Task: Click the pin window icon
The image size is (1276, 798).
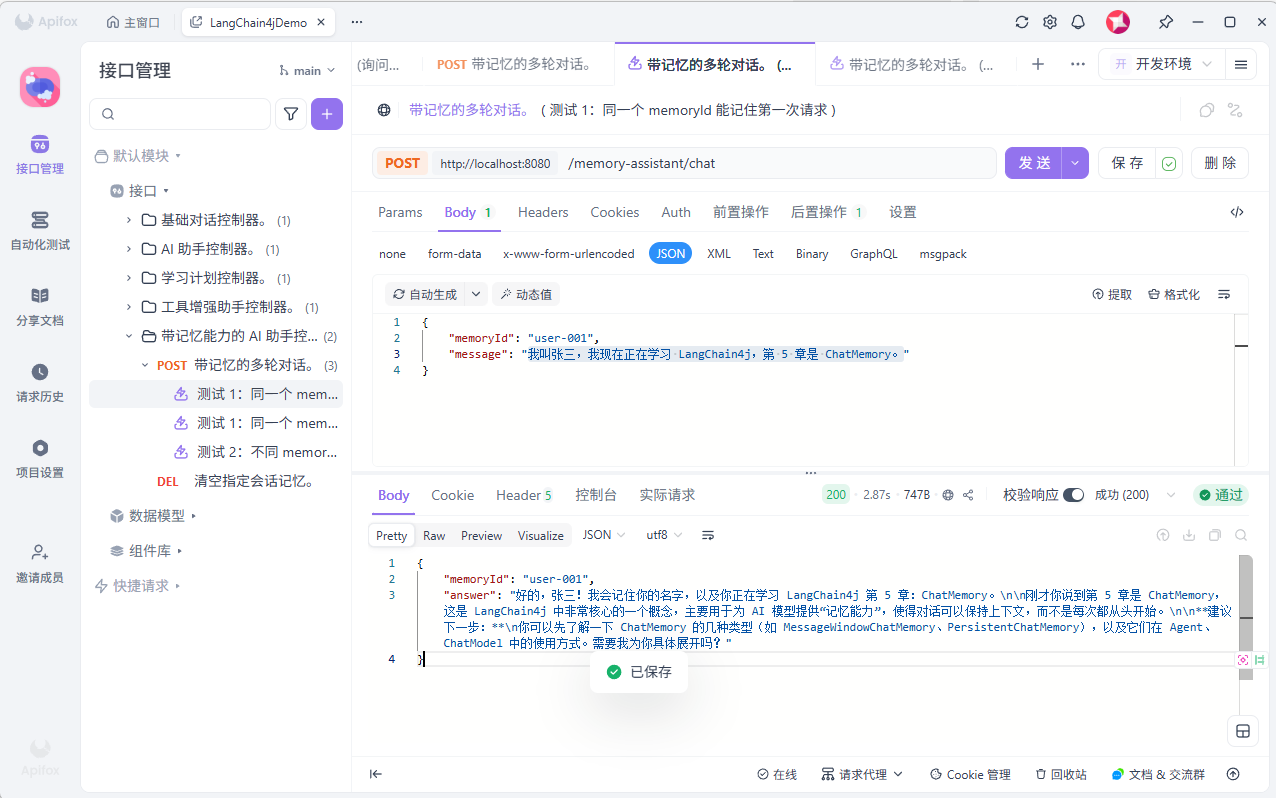Action: (1165, 22)
